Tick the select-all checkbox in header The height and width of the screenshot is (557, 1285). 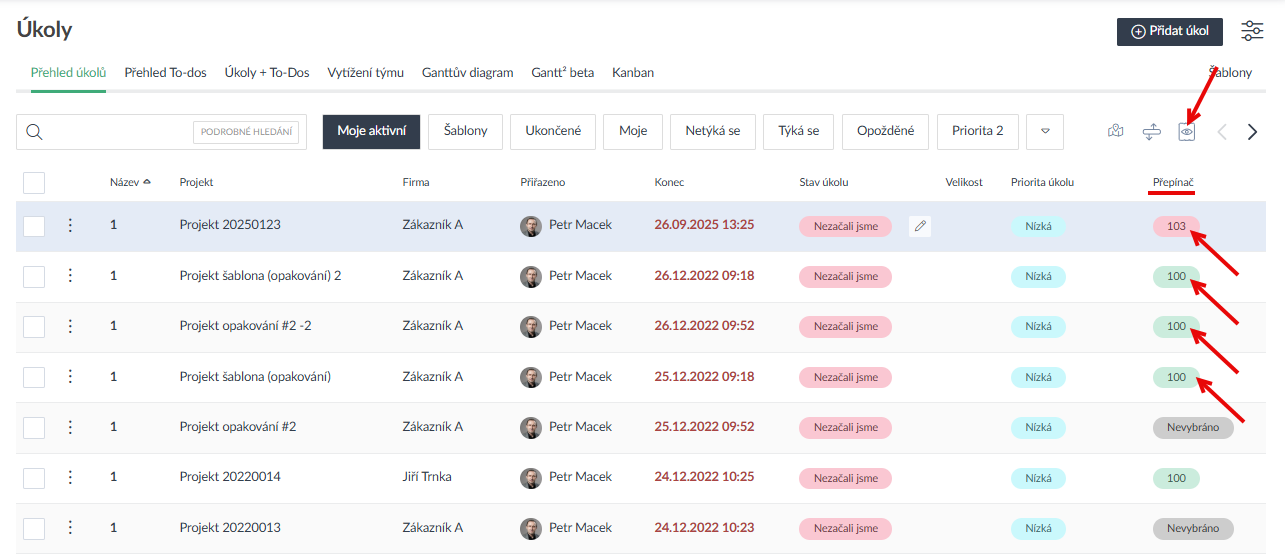[x=34, y=182]
